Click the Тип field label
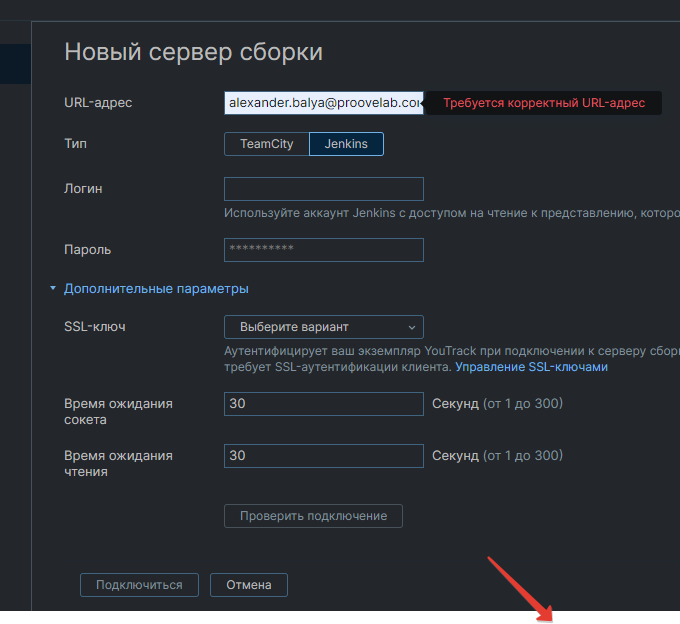The width and height of the screenshot is (680, 624). 75,144
